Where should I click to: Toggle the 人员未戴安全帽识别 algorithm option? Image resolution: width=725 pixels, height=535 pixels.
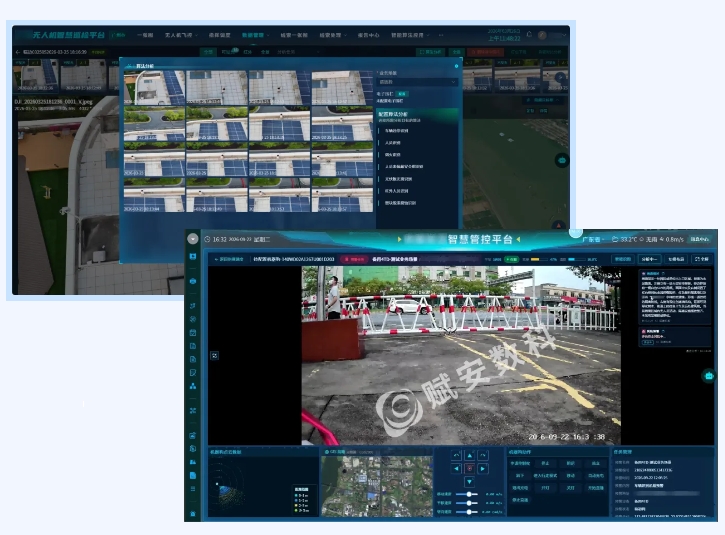tap(404, 166)
